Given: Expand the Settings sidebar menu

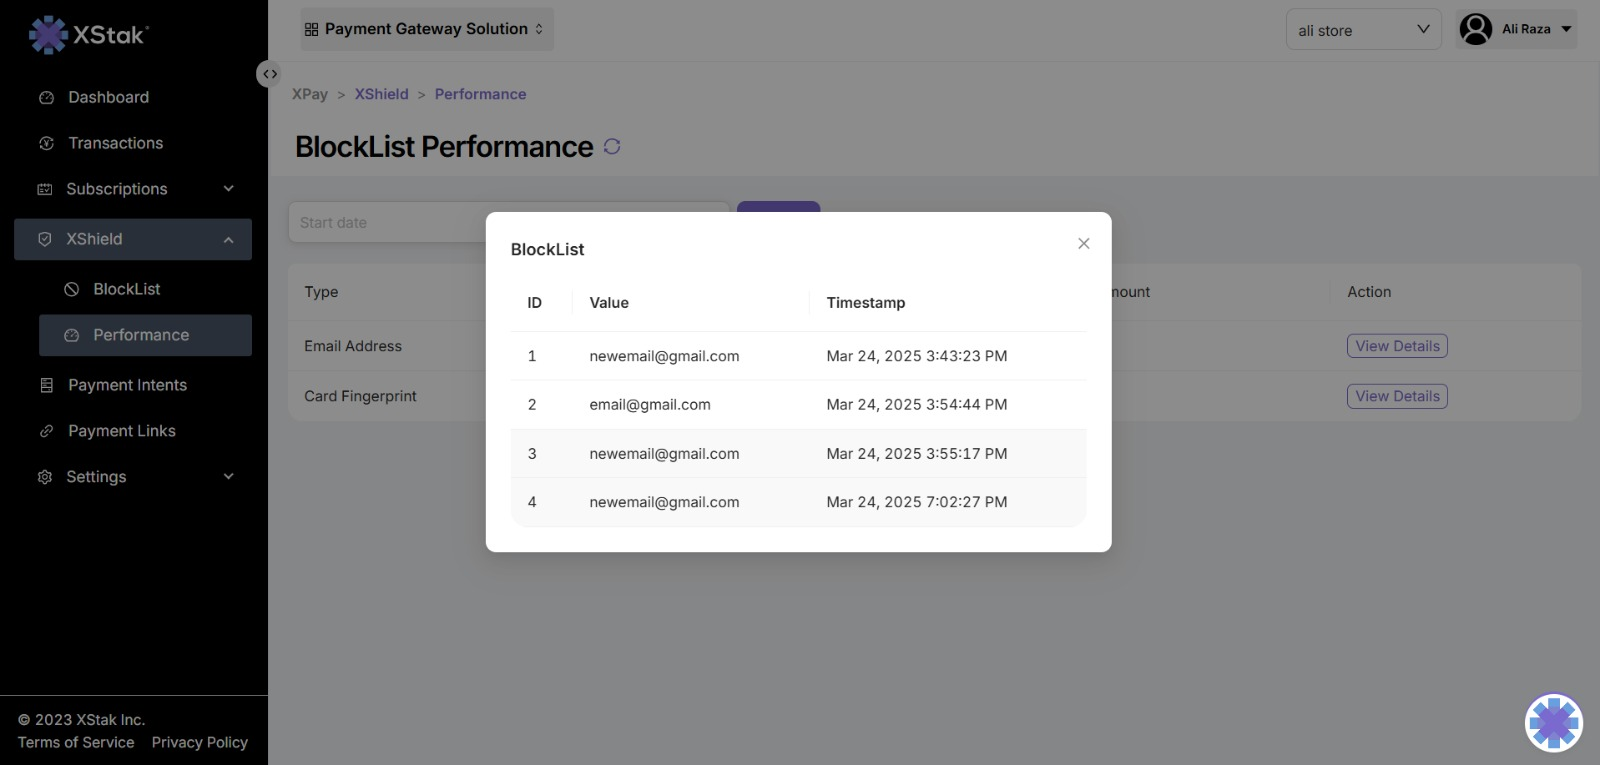Looking at the screenshot, I should click(228, 477).
